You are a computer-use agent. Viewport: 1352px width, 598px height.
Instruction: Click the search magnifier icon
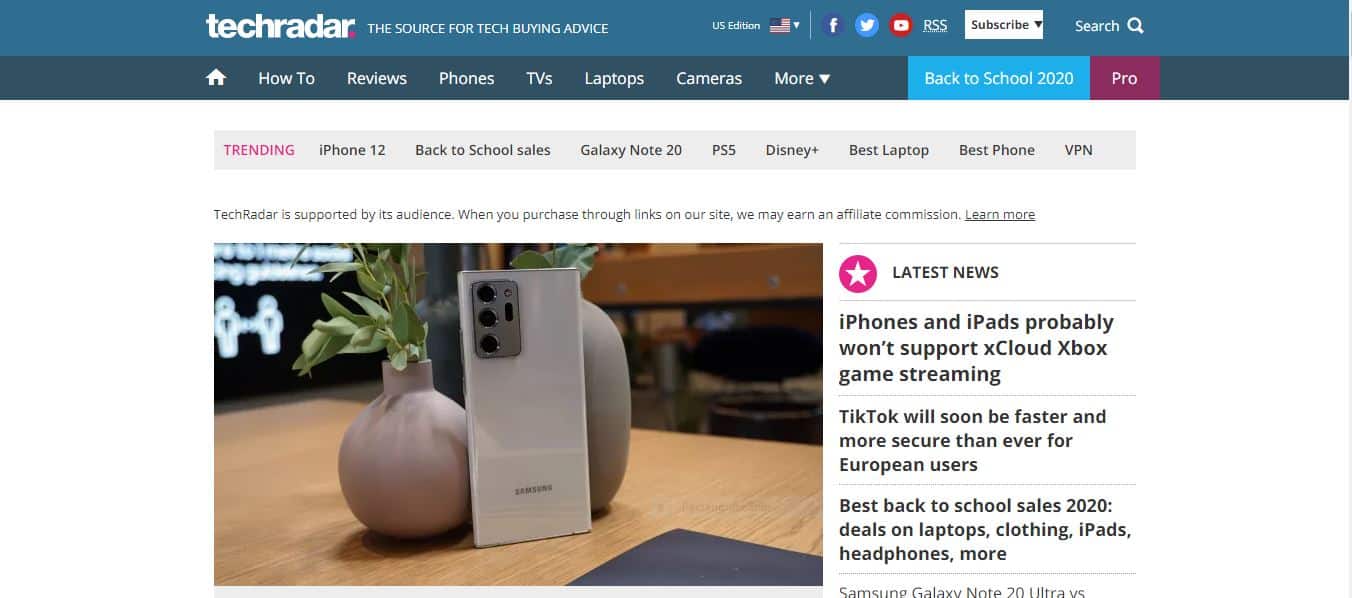pos(1135,26)
